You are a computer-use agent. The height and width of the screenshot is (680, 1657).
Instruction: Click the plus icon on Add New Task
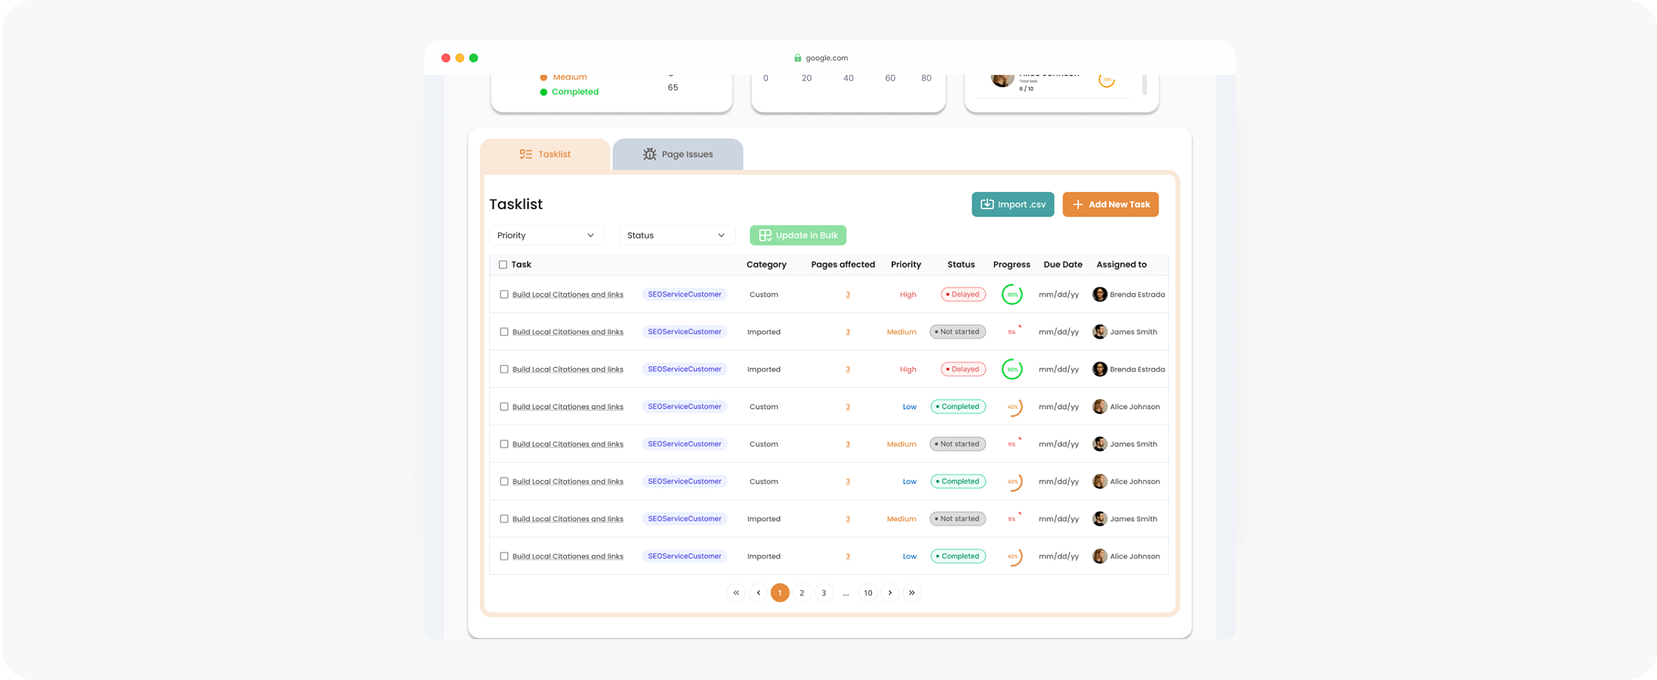[1078, 204]
